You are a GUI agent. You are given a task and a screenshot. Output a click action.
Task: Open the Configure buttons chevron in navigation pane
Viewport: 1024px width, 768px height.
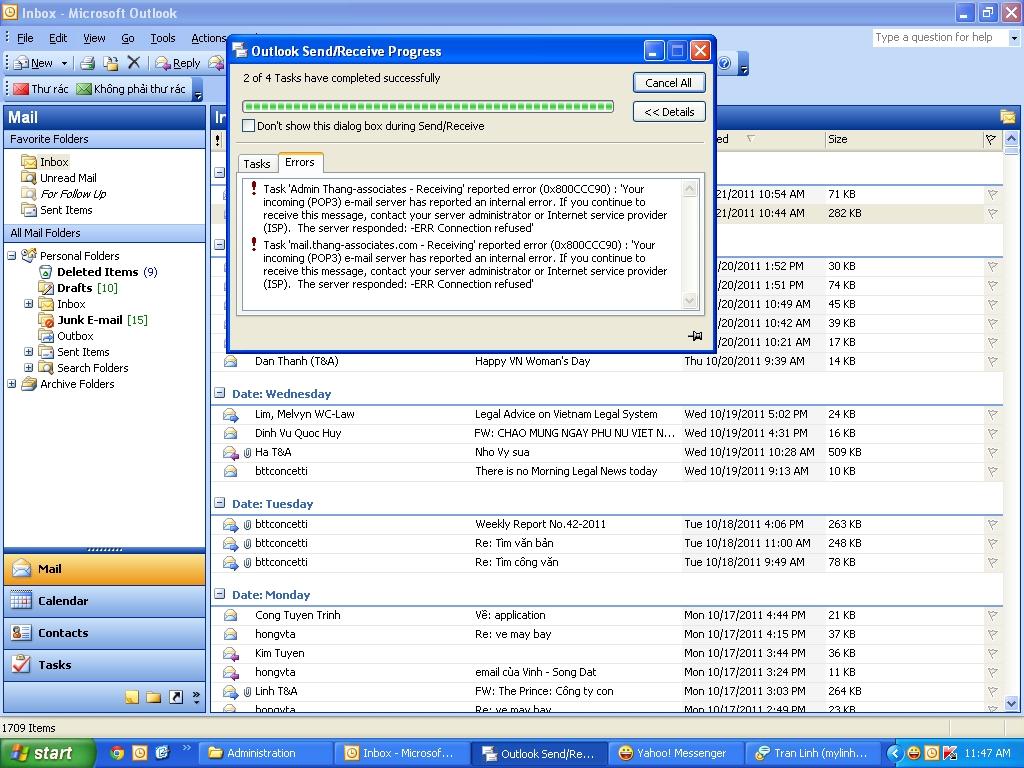pos(196,697)
